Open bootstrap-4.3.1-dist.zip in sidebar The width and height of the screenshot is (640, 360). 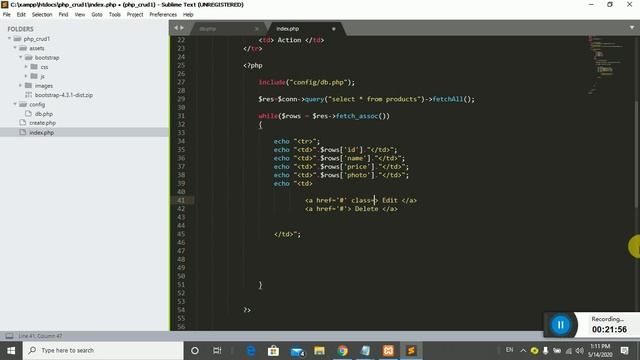point(63,95)
